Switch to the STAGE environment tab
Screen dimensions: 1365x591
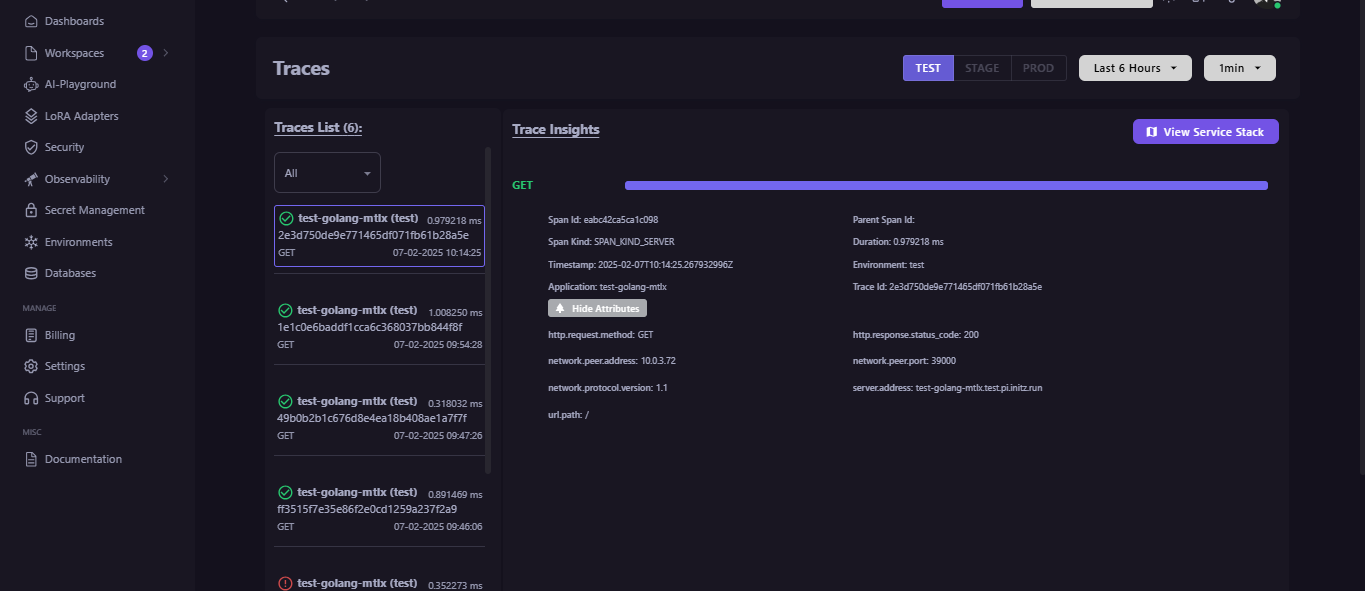[x=982, y=68]
